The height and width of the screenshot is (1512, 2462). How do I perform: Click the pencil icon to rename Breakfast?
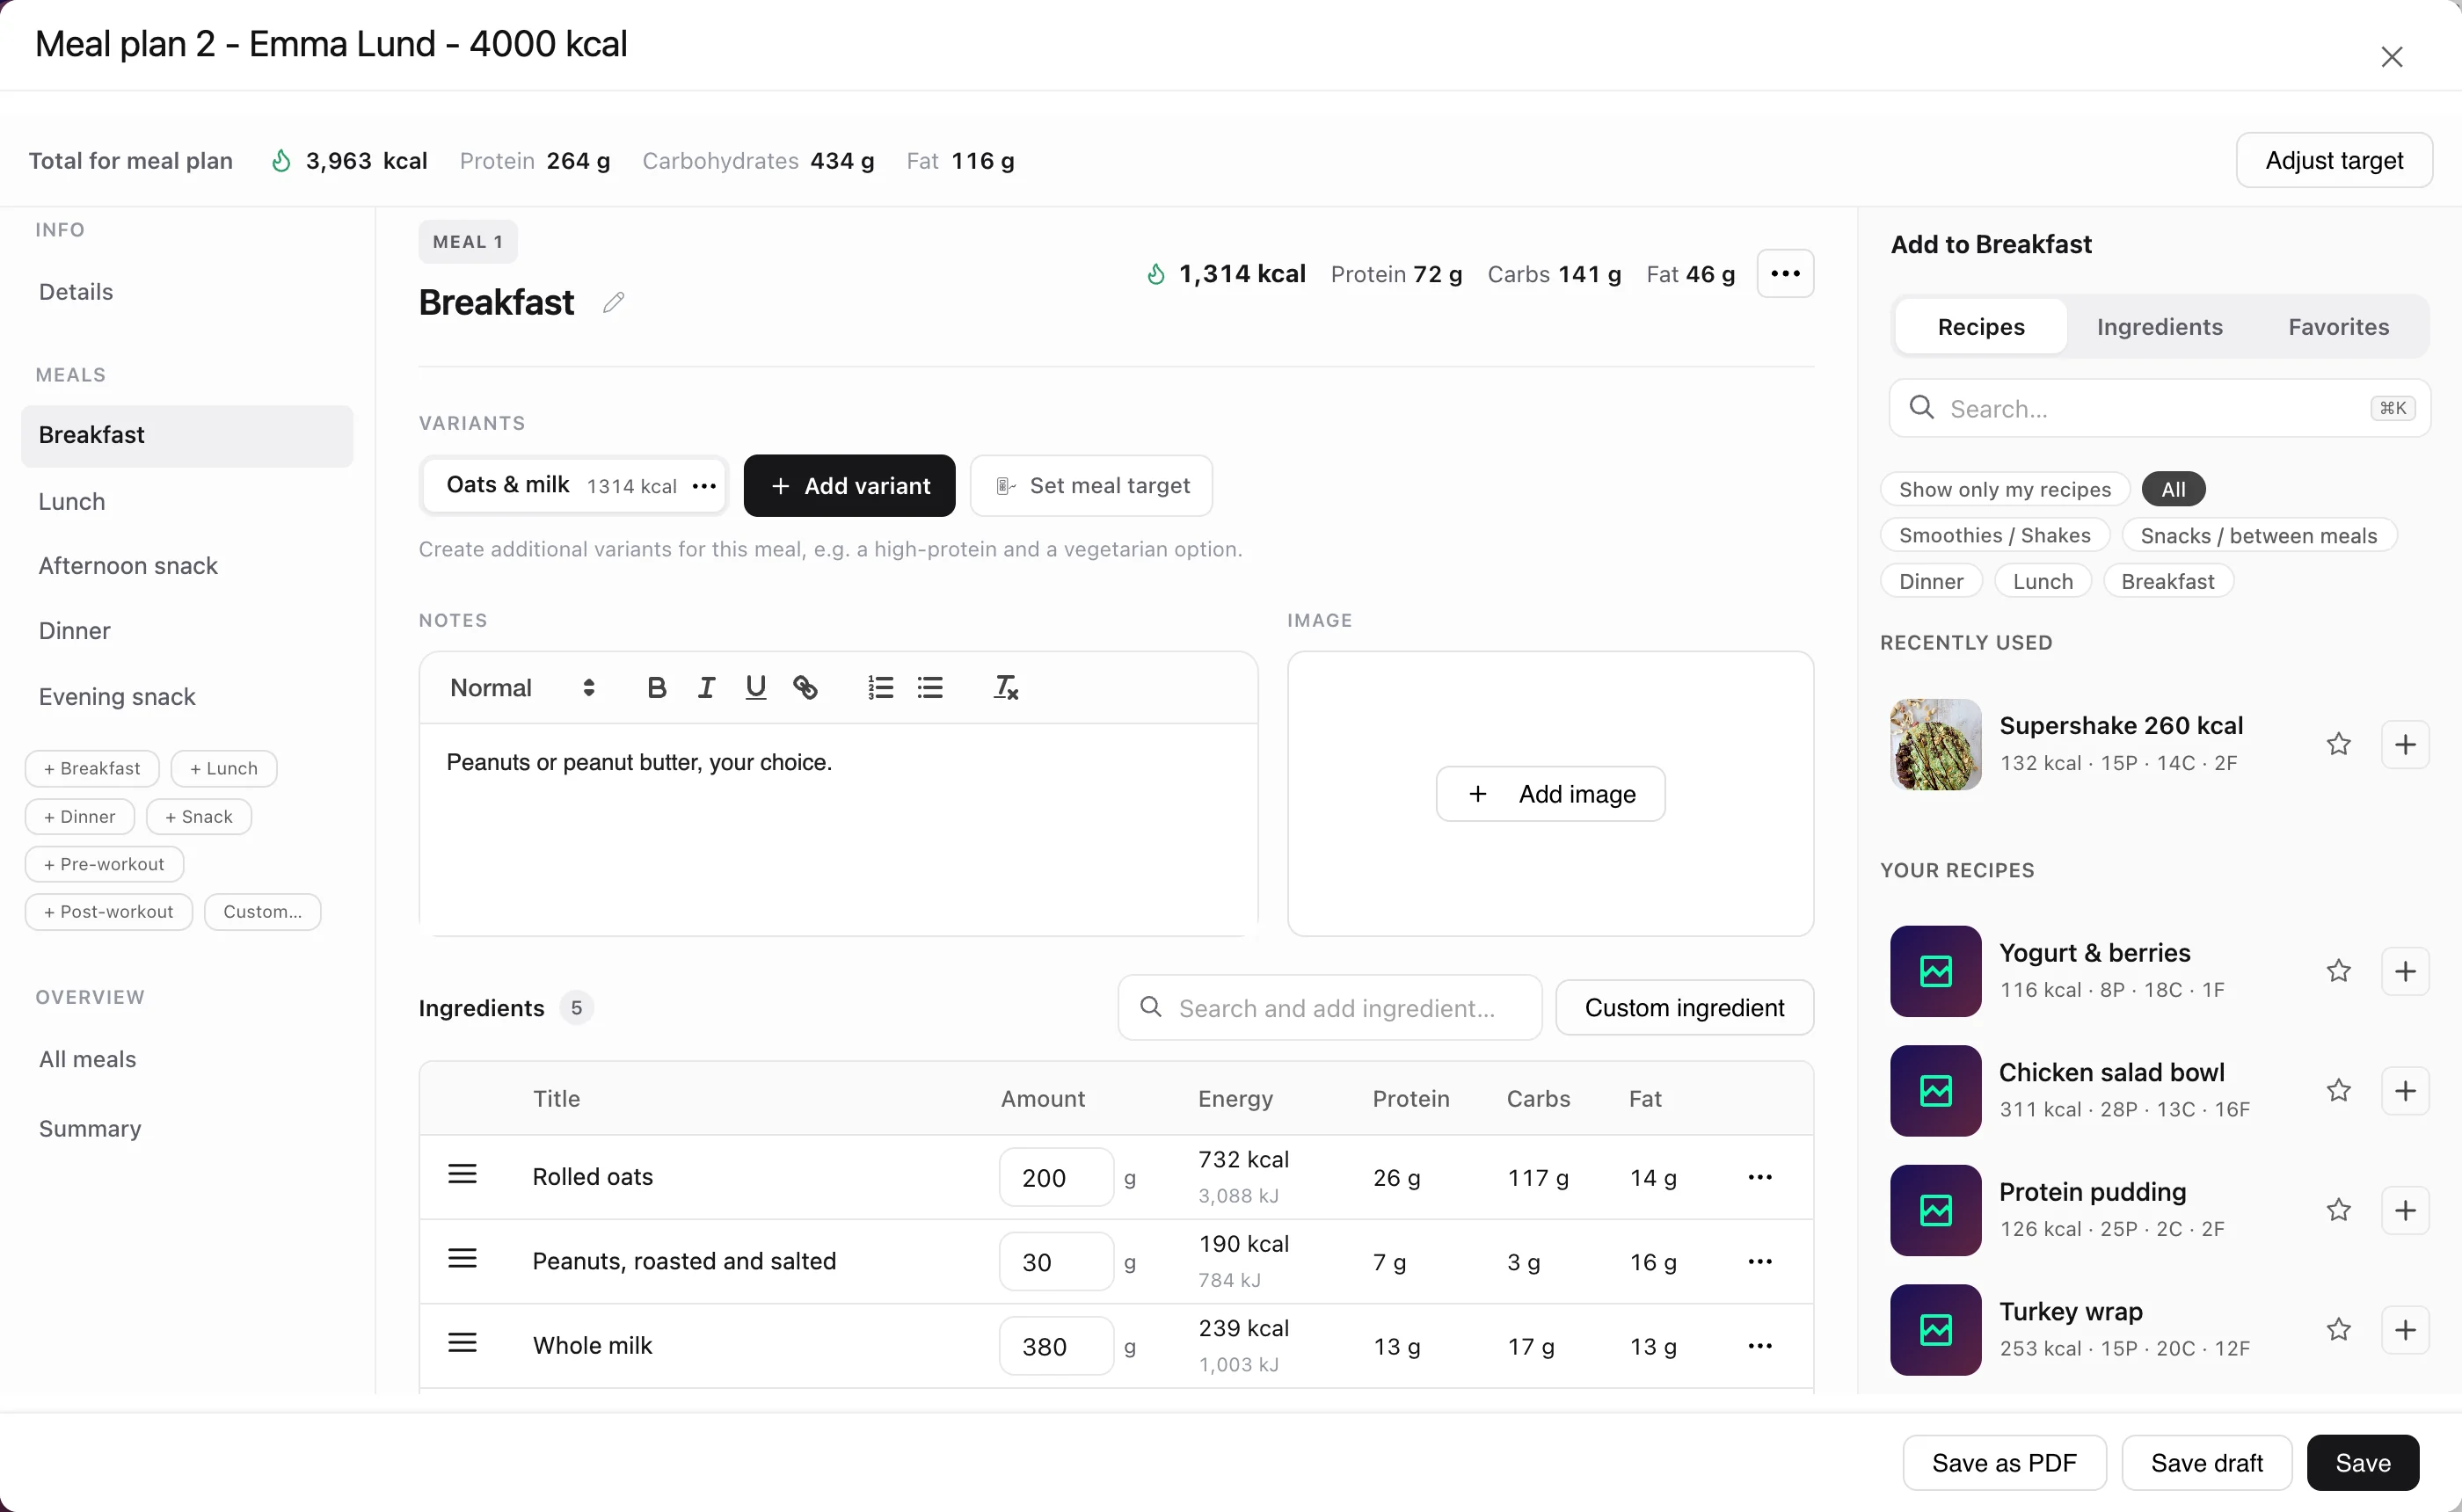[x=614, y=302]
